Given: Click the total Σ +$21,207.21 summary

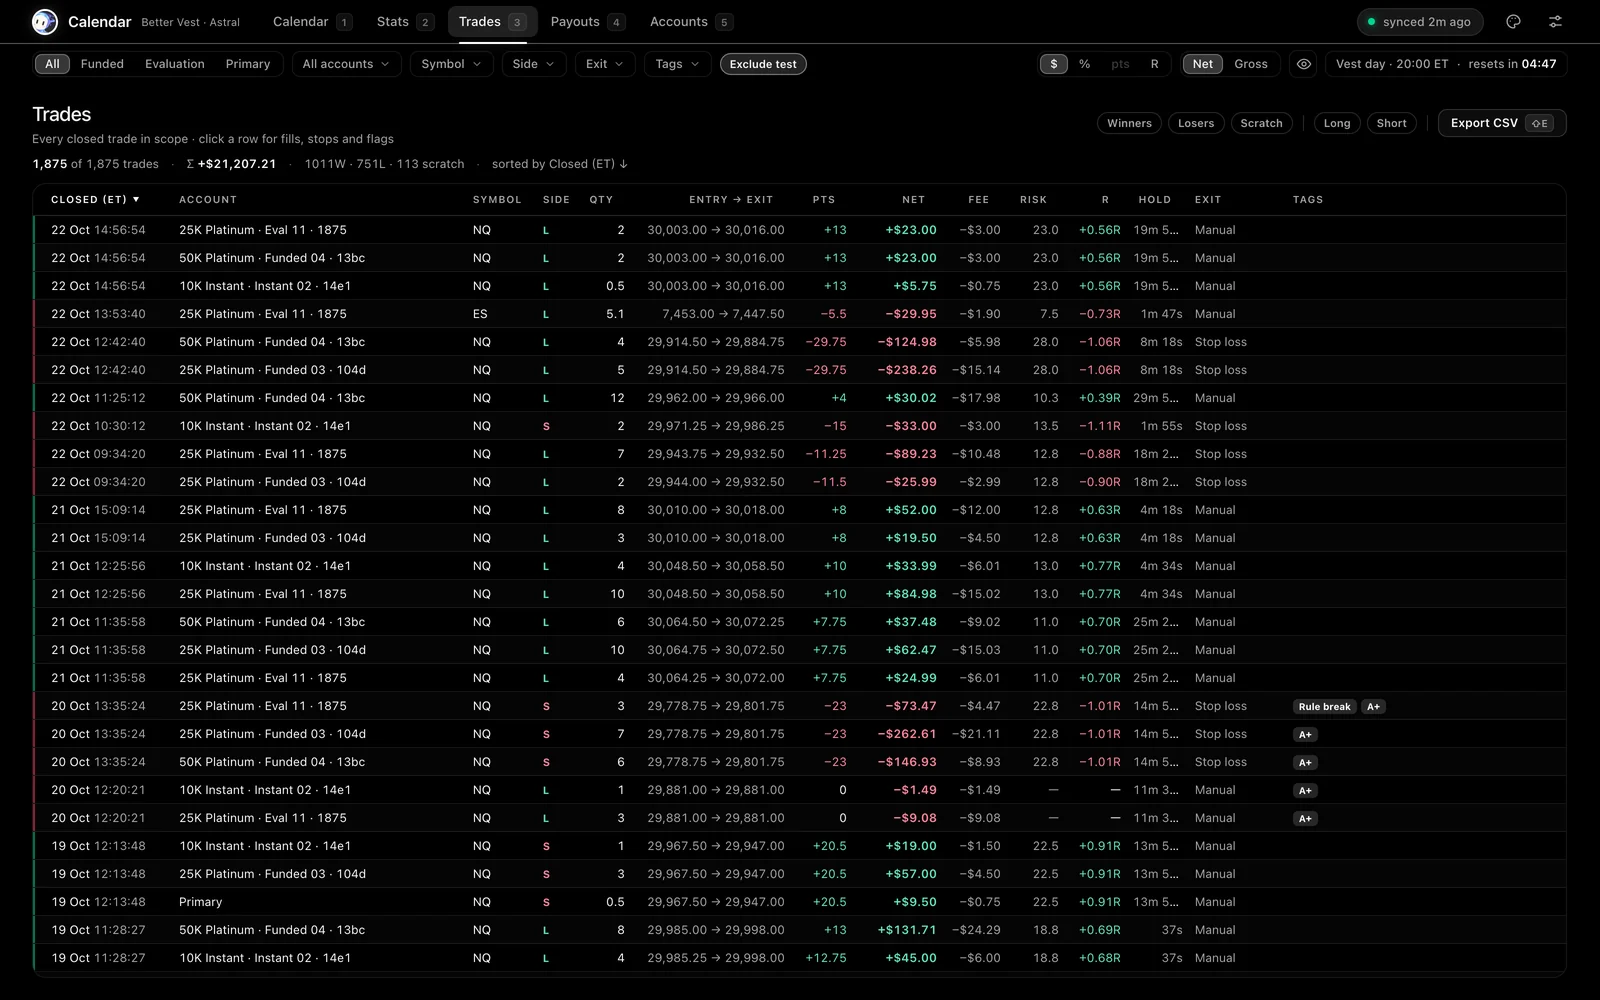Looking at the screenshot, I should 231,164.
